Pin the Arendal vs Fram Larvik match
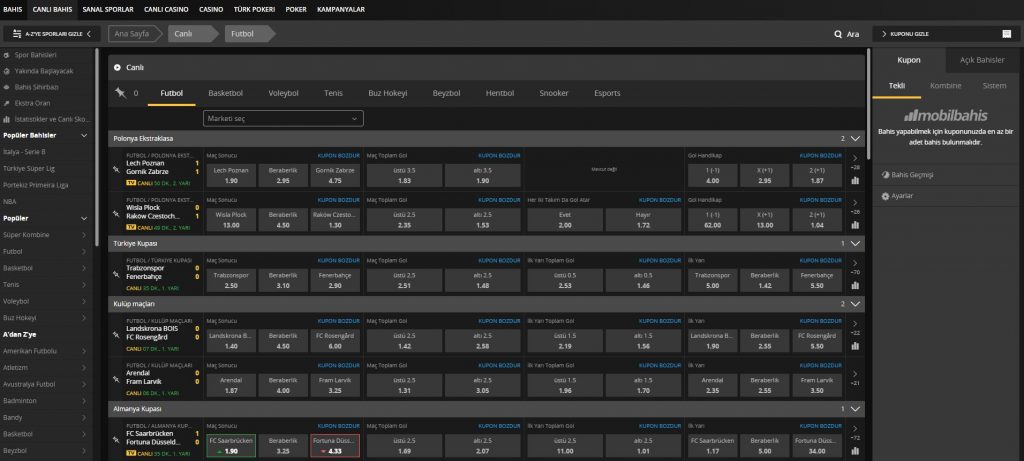Screen dimensions: 1024x461 tap(118, 377)
